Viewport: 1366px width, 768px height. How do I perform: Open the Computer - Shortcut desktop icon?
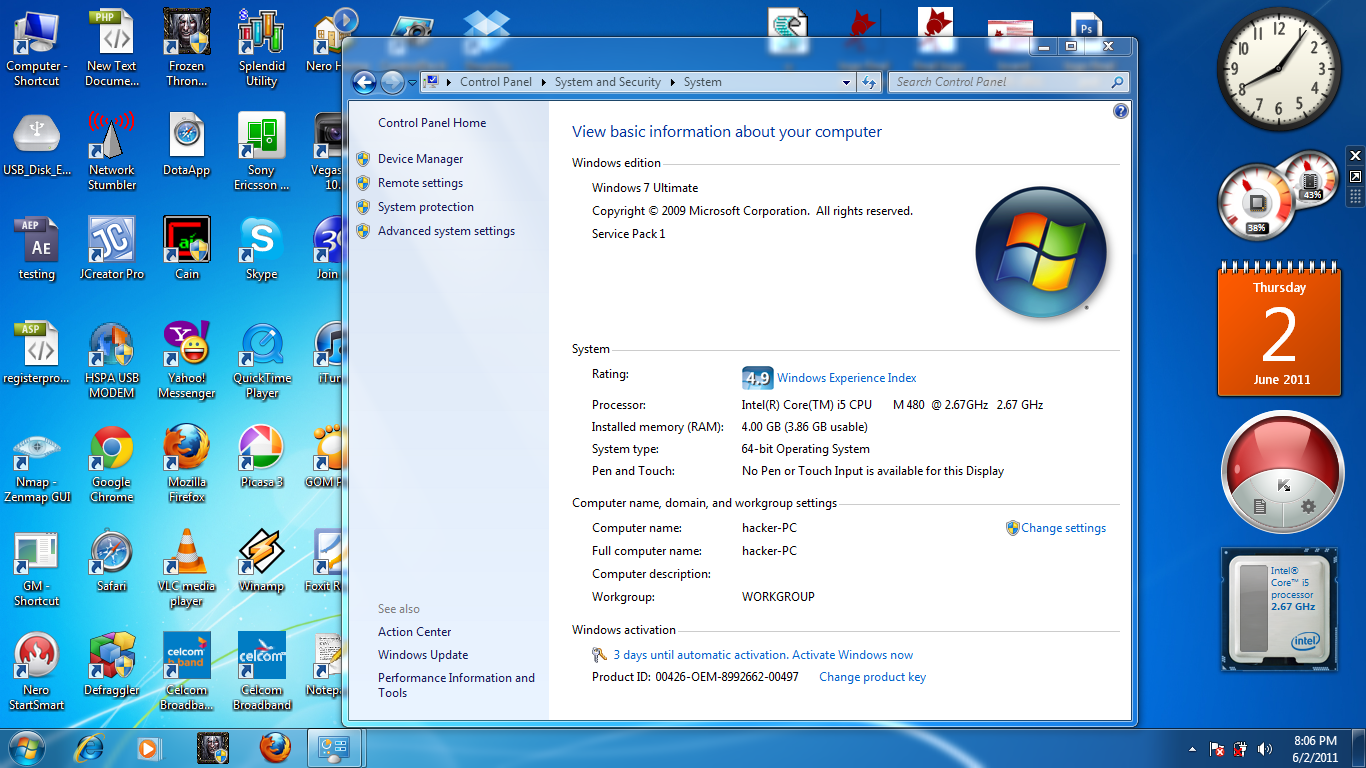pyautogui.click(x=37, y=48)
